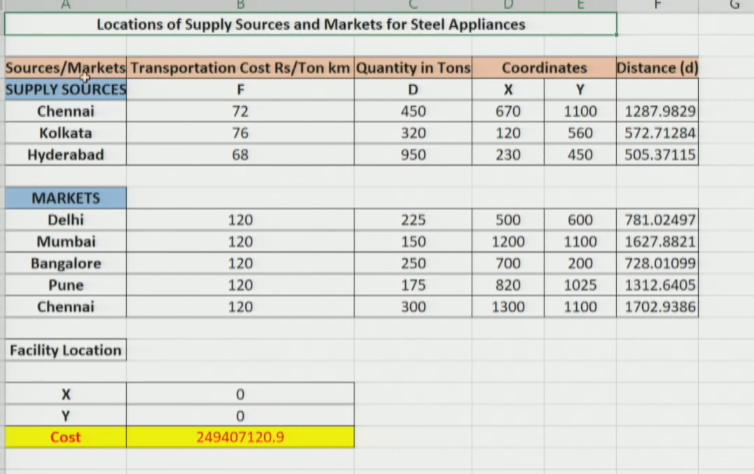Click the Pune Y coordinate 1025
This screenshot has height=474, width=754.
pyautogui.click(x=580, y=285)
